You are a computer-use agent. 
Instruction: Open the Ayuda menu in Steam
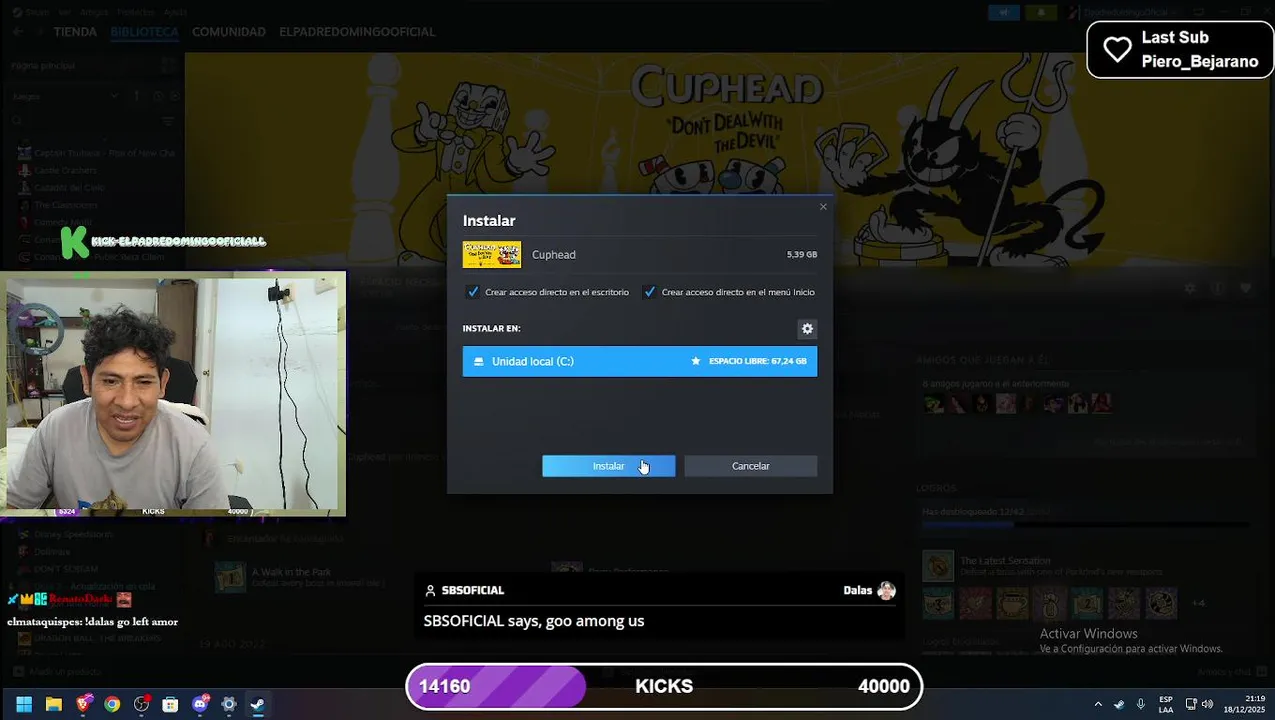point(175,12)
